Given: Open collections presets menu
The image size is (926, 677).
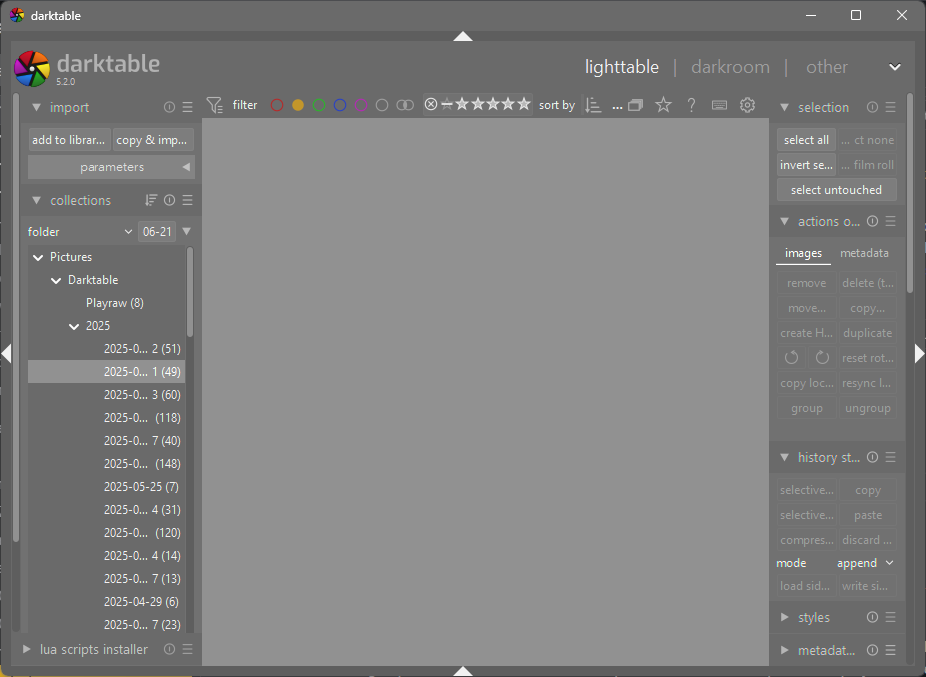Looking at the screenshot, I should pos(187,200).
